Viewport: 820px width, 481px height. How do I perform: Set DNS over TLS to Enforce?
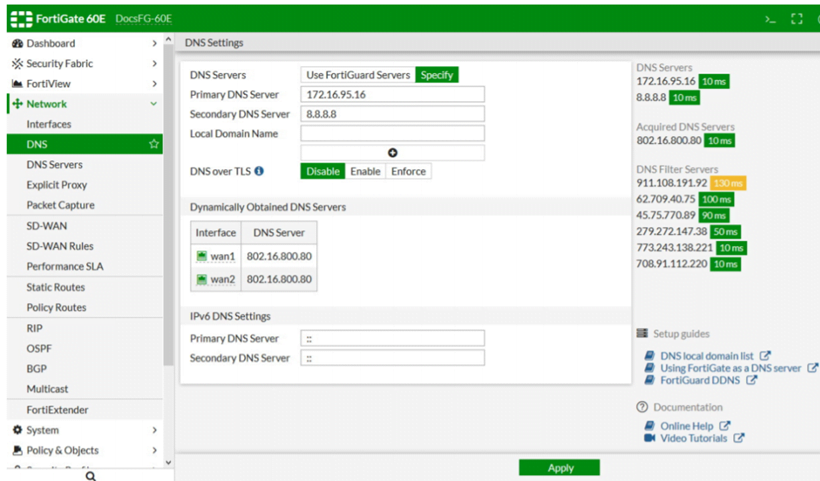[408, 171]
